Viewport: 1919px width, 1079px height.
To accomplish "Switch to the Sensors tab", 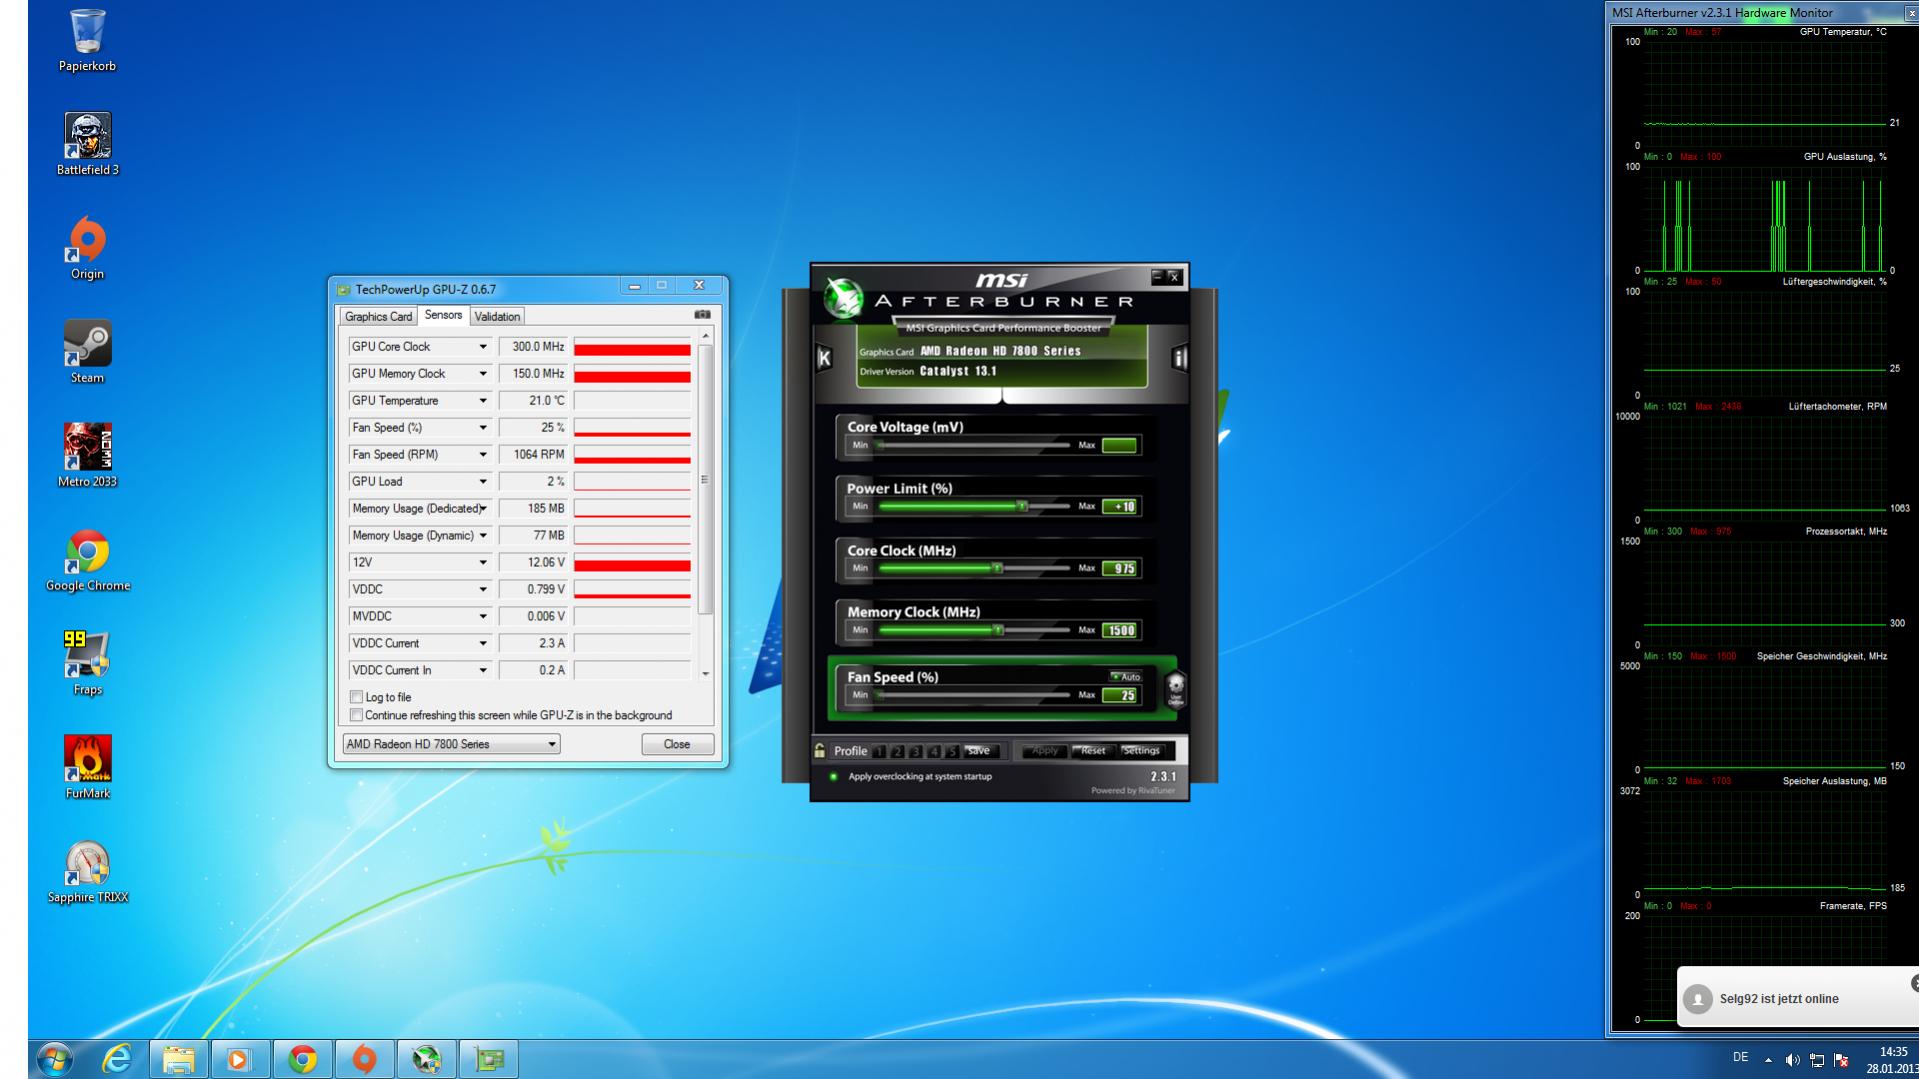I will (443, 315).
